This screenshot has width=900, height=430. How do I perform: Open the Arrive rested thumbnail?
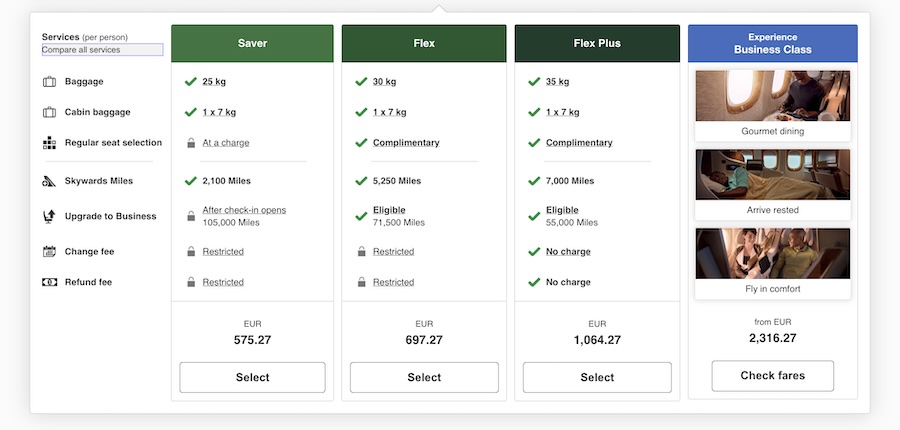point(772,176)
